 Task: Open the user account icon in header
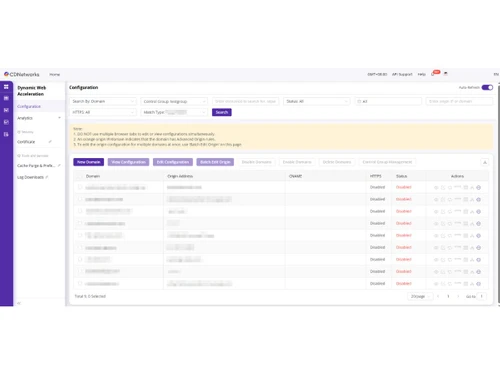446,74
